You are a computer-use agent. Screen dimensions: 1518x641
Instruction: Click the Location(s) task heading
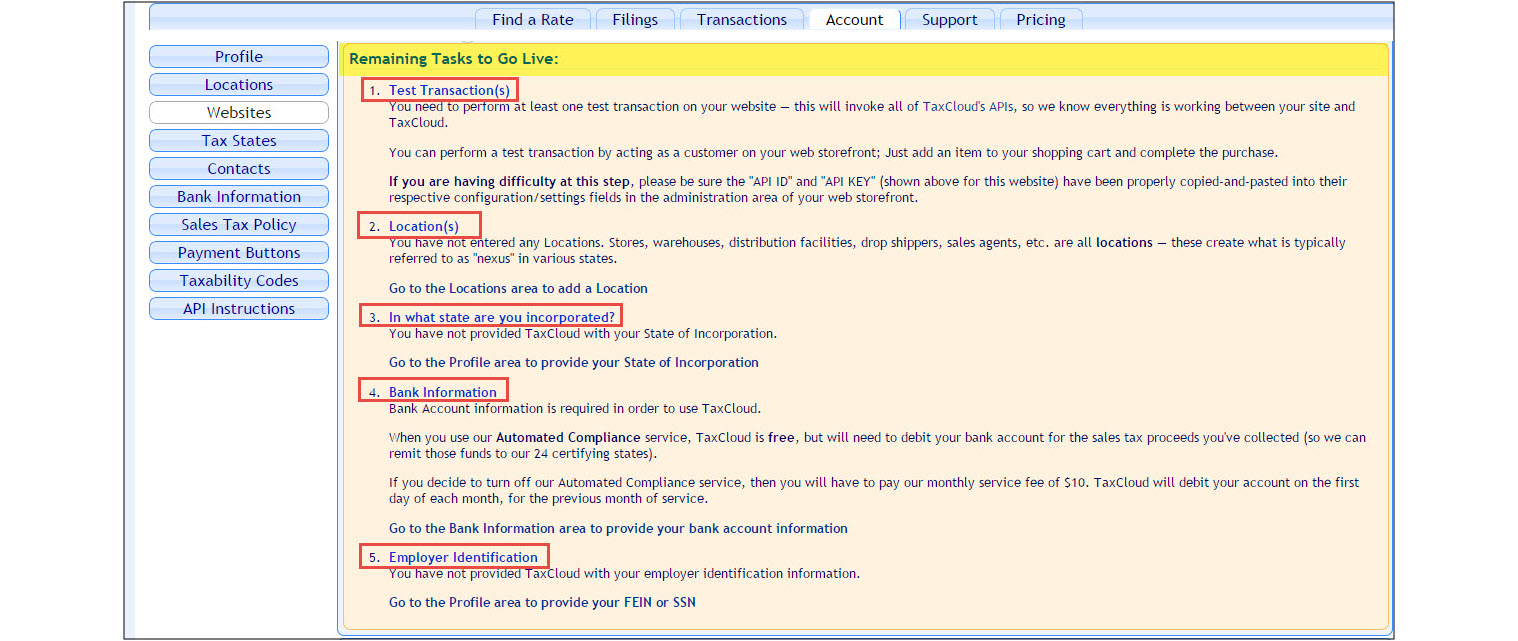point(424,226)
